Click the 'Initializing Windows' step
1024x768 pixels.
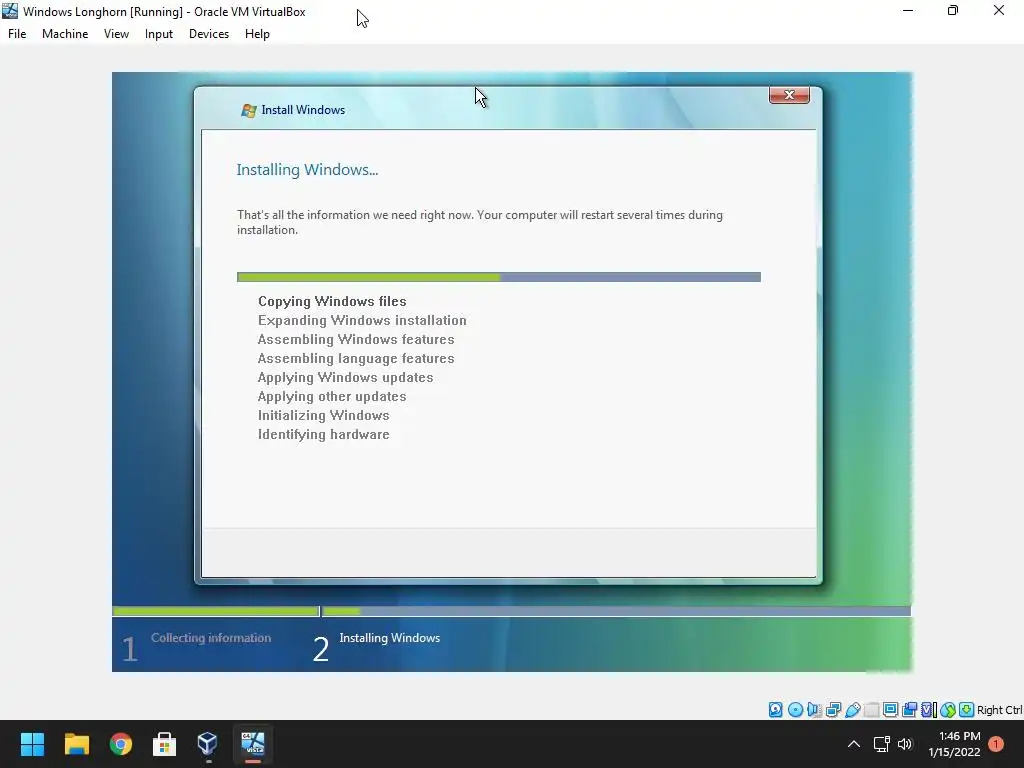click(323, 415)
